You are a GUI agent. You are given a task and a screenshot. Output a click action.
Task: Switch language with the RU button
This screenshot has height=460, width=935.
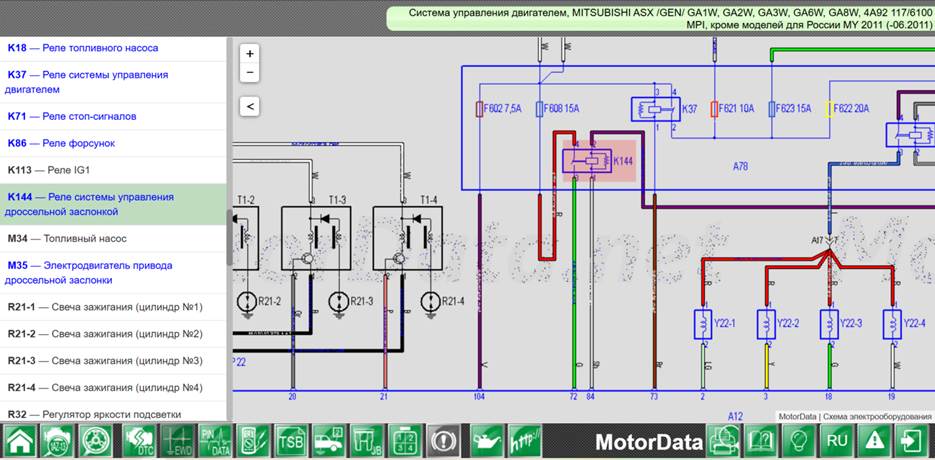[837, 442]
